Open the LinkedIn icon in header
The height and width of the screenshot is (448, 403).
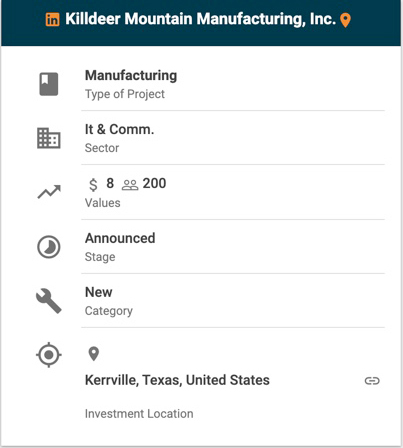(x=52, y=20)
